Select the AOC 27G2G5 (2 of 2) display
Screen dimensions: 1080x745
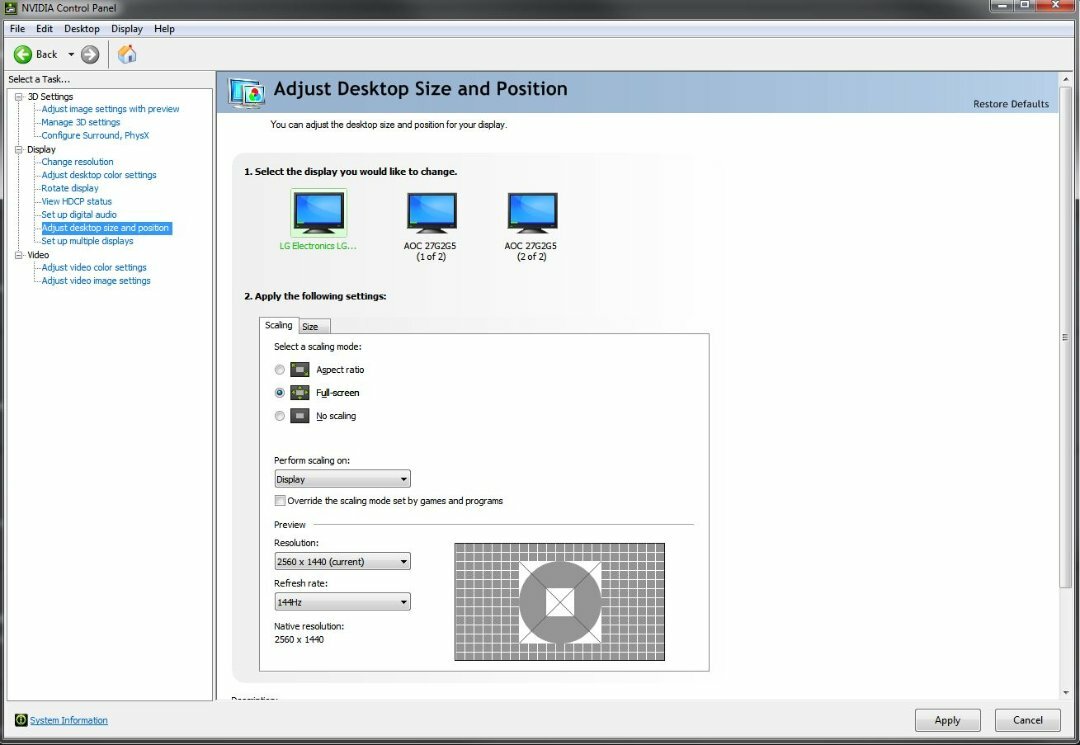531,211
